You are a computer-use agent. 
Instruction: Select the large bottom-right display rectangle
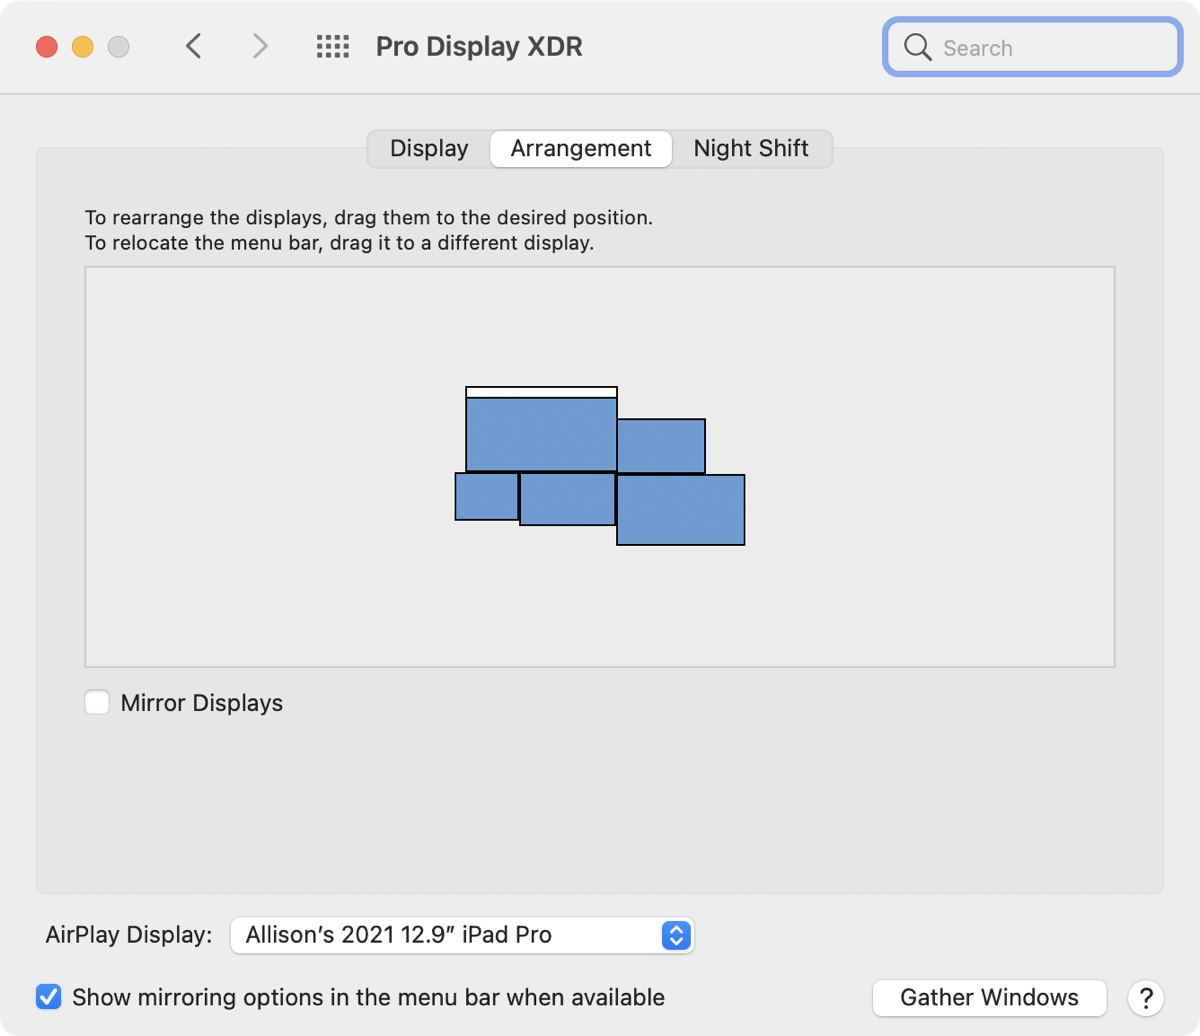[680, 510]
